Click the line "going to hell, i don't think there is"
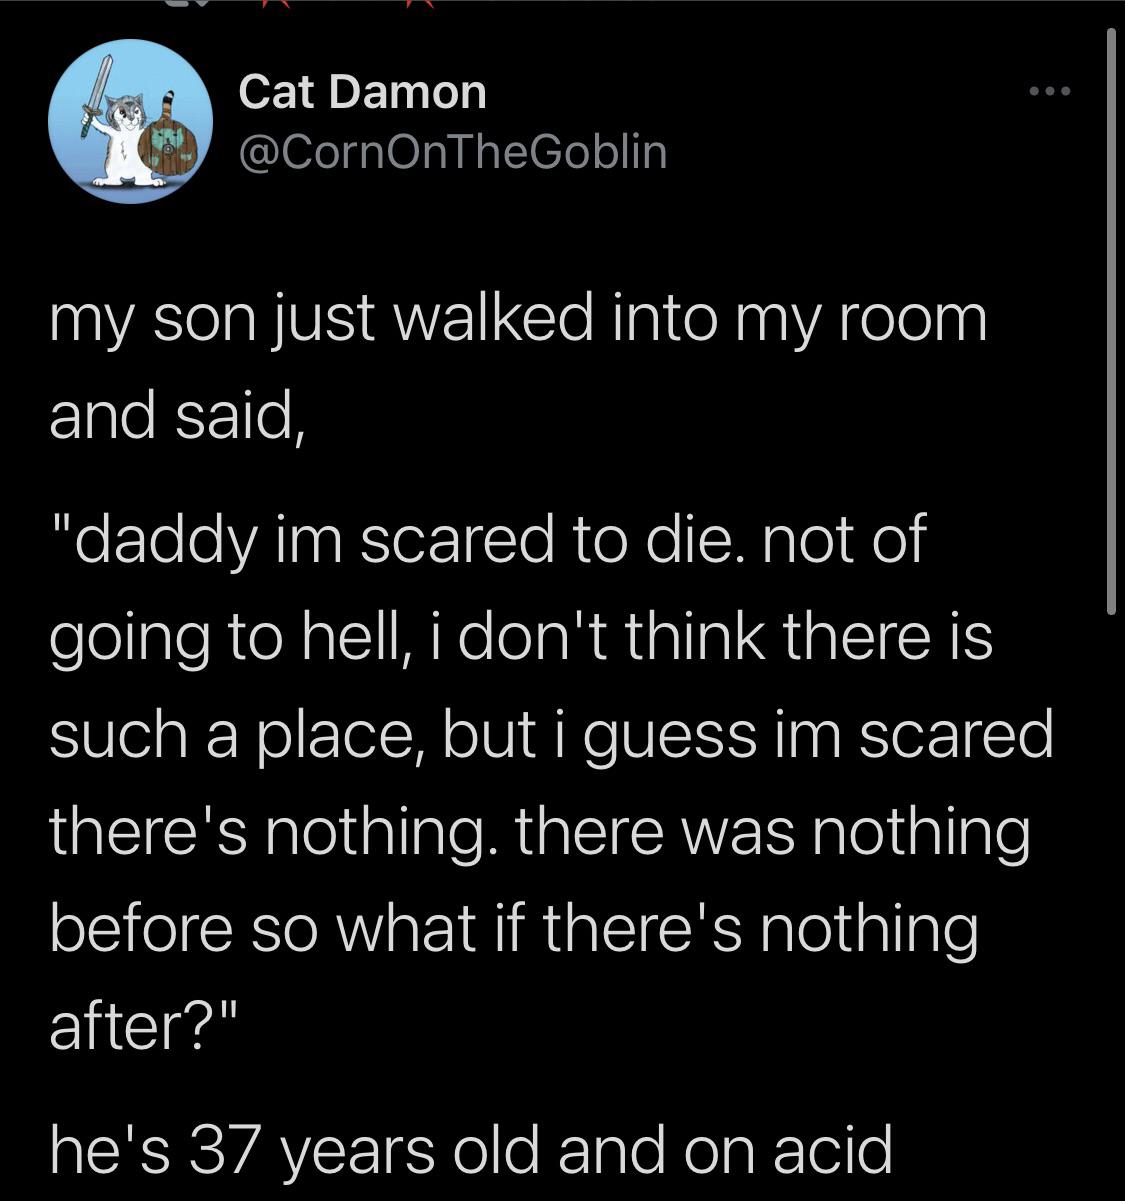 521,636
